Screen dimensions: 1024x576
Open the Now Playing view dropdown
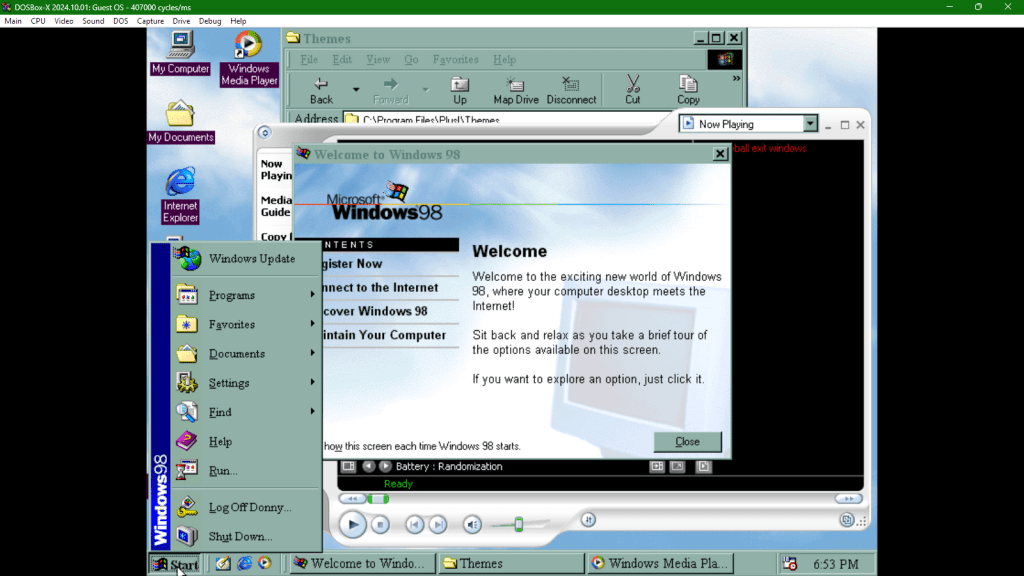[x=809, y=123]
